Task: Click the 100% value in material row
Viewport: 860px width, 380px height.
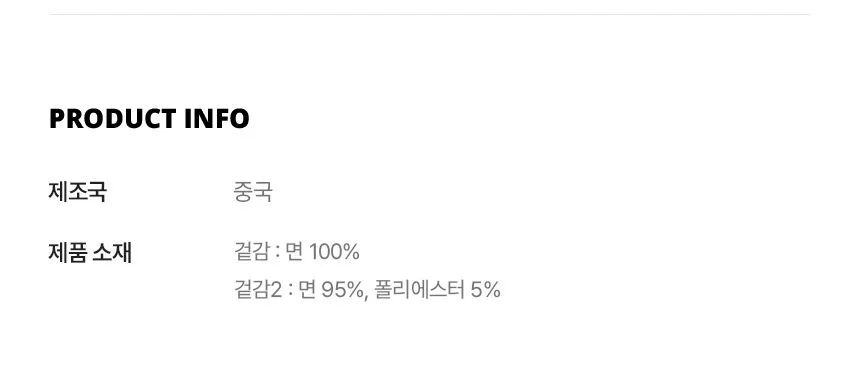Action: point(334,252)
